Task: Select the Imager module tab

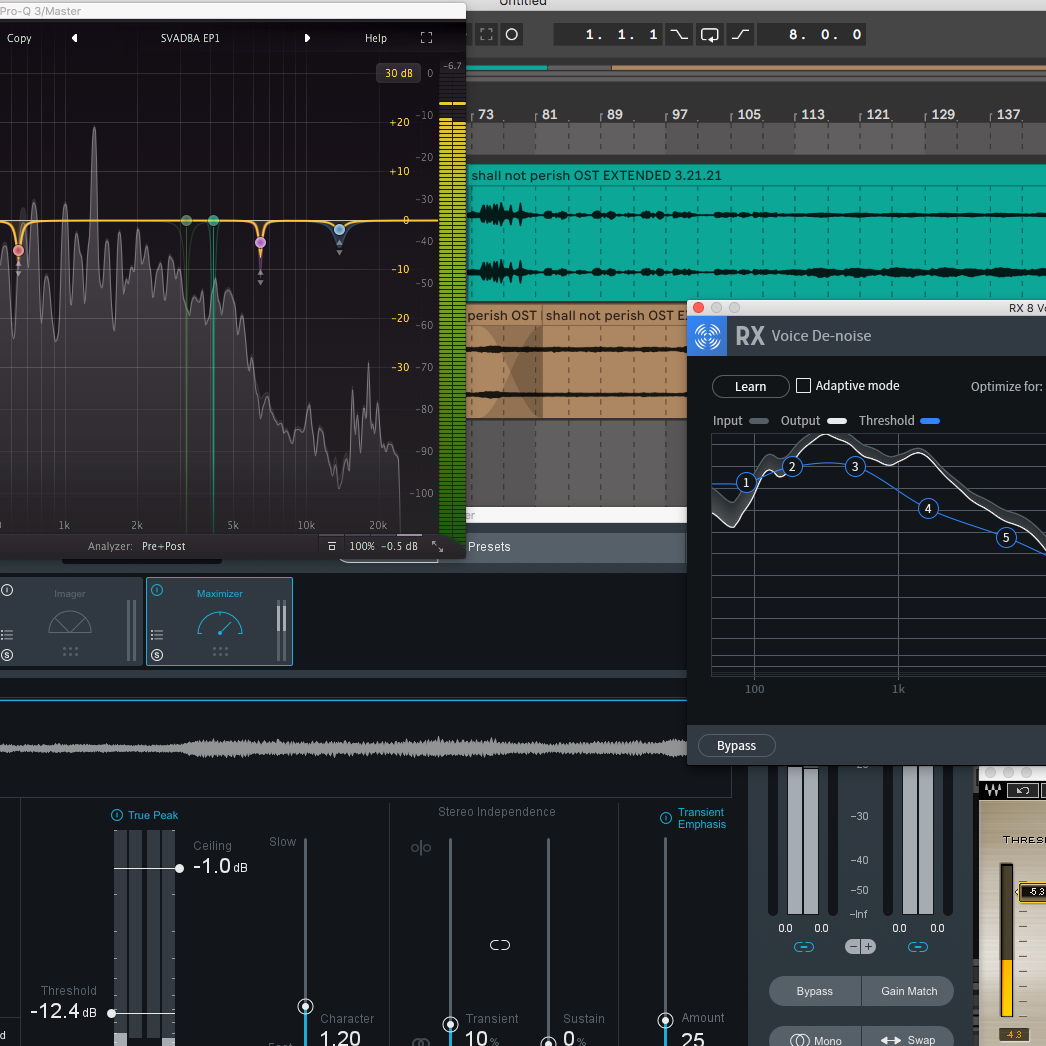Action: pos(70,622)
